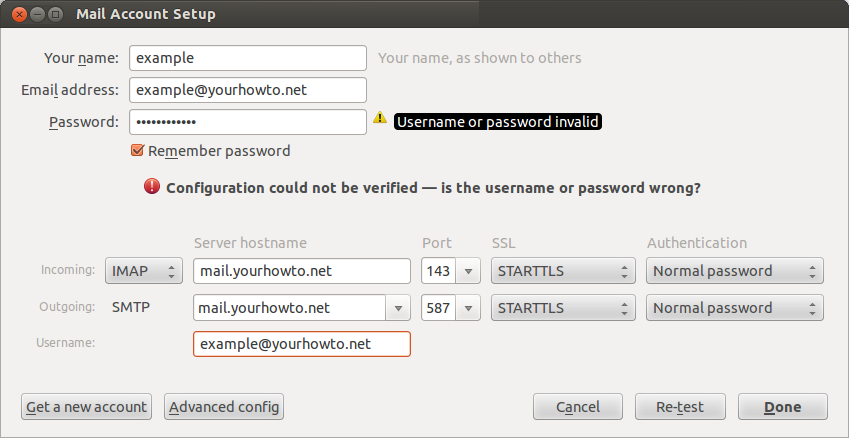The image size is (849, 438).
Task: Click the red error icon before configuration message
Action: 152,187
